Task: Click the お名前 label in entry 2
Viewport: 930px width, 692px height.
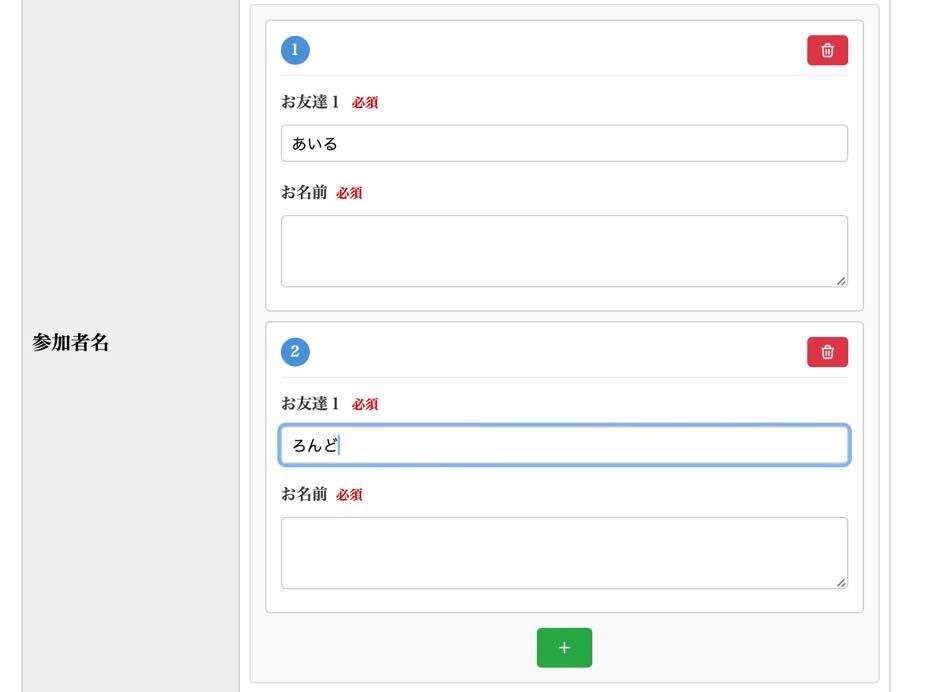Action: pos(304,495)
